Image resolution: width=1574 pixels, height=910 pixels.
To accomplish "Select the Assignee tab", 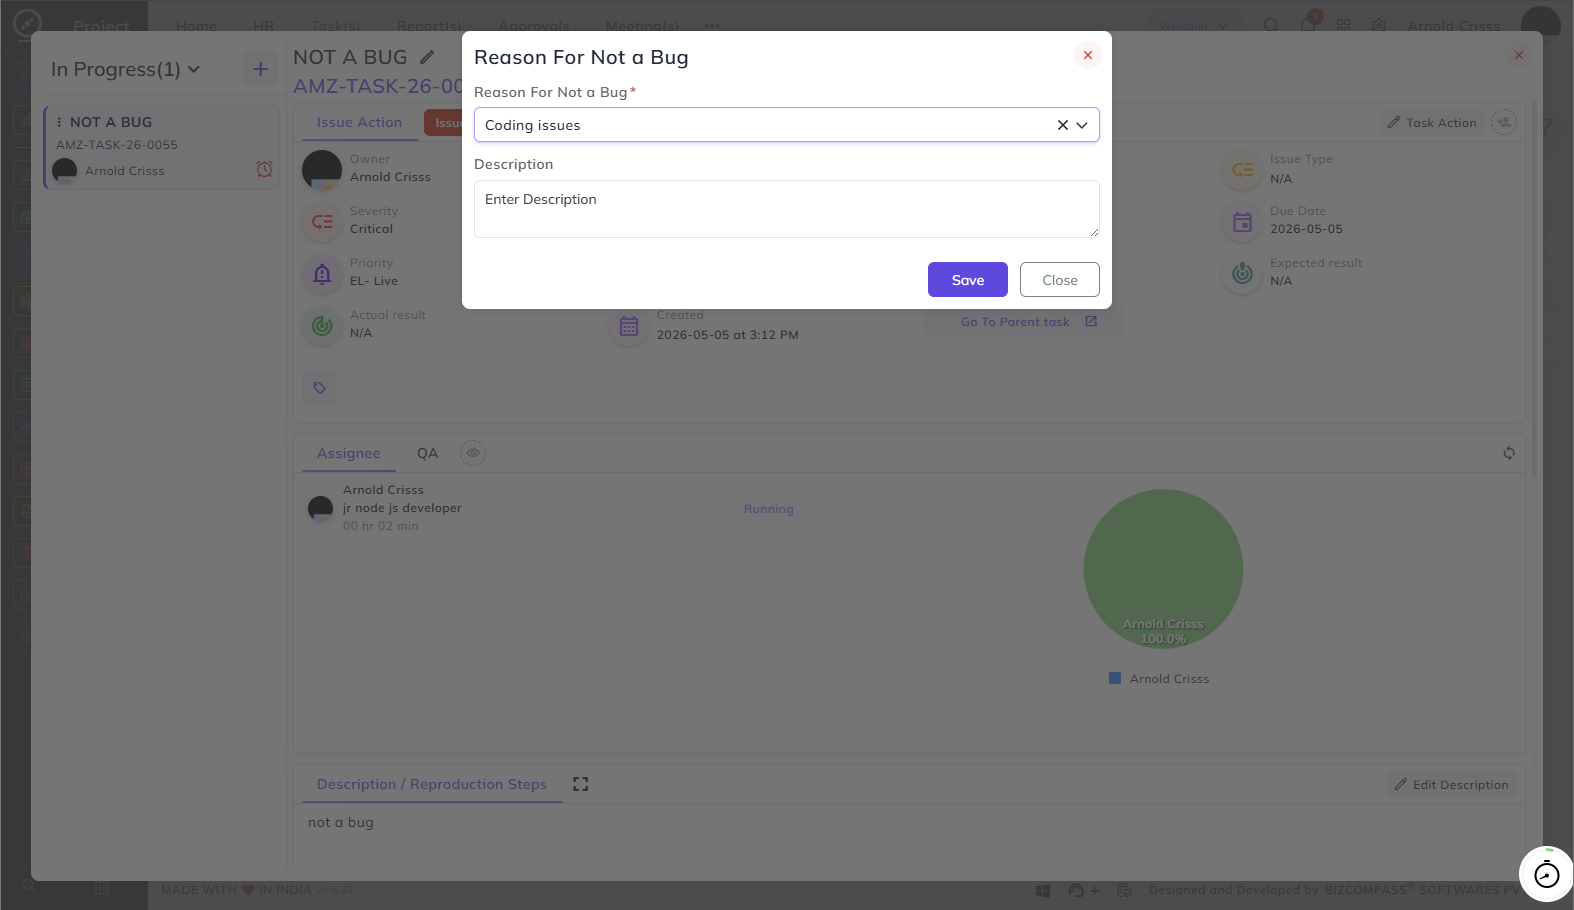I will [x=349, y=453].
